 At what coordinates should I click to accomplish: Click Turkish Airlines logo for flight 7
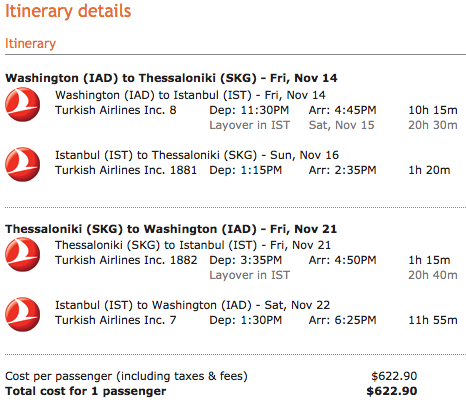pyautogui.click(x=23, y=314)
